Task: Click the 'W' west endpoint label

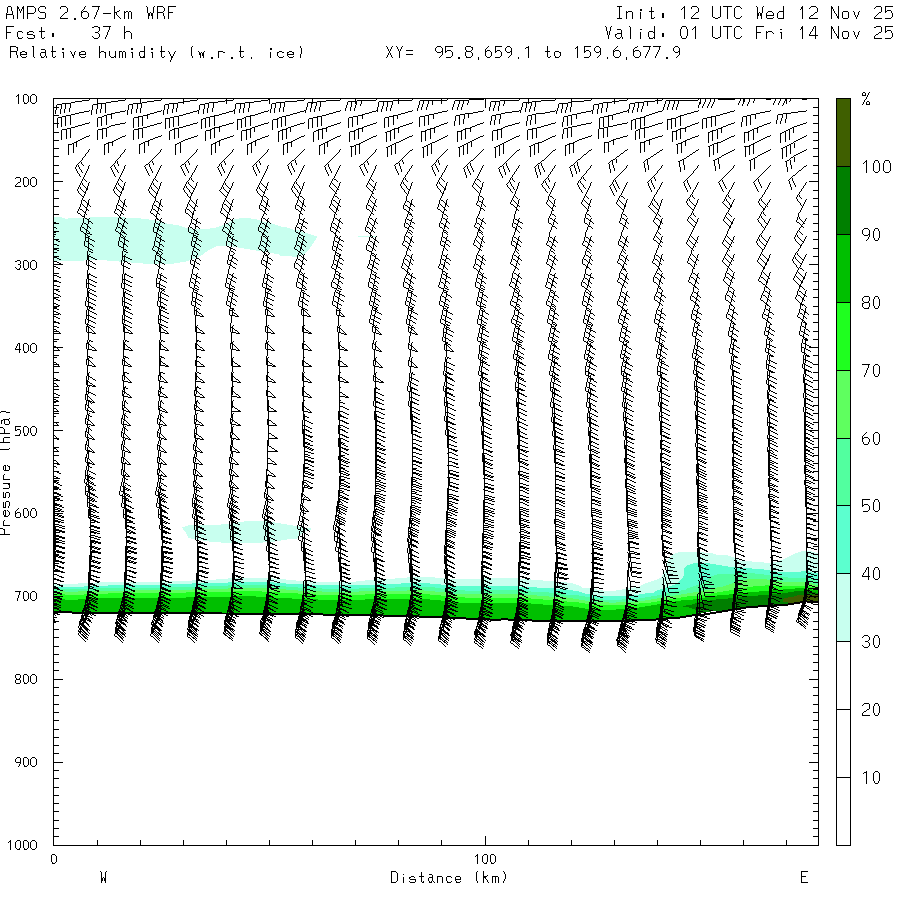Action: pos(103,878)
